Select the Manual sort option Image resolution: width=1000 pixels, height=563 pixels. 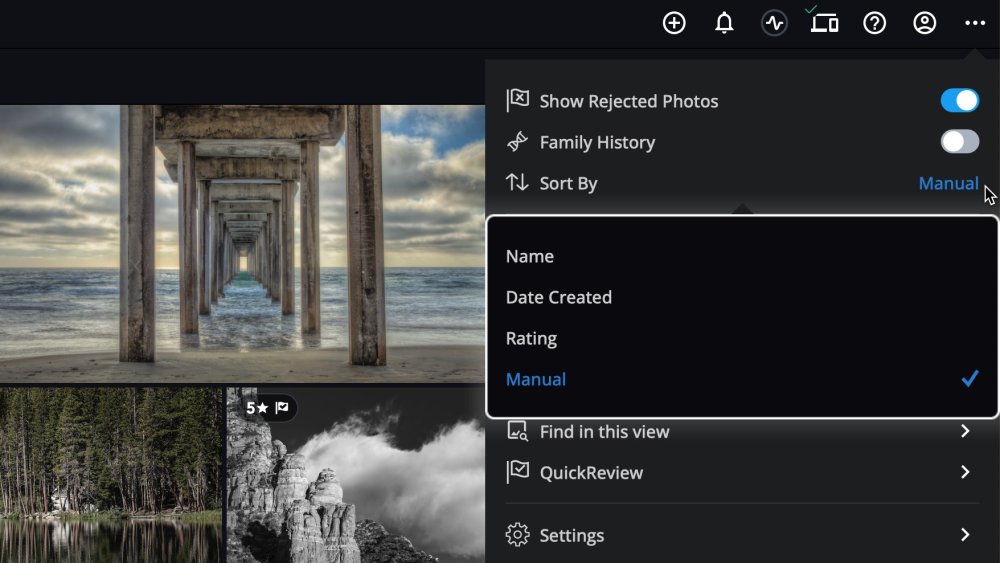point(536,379)
